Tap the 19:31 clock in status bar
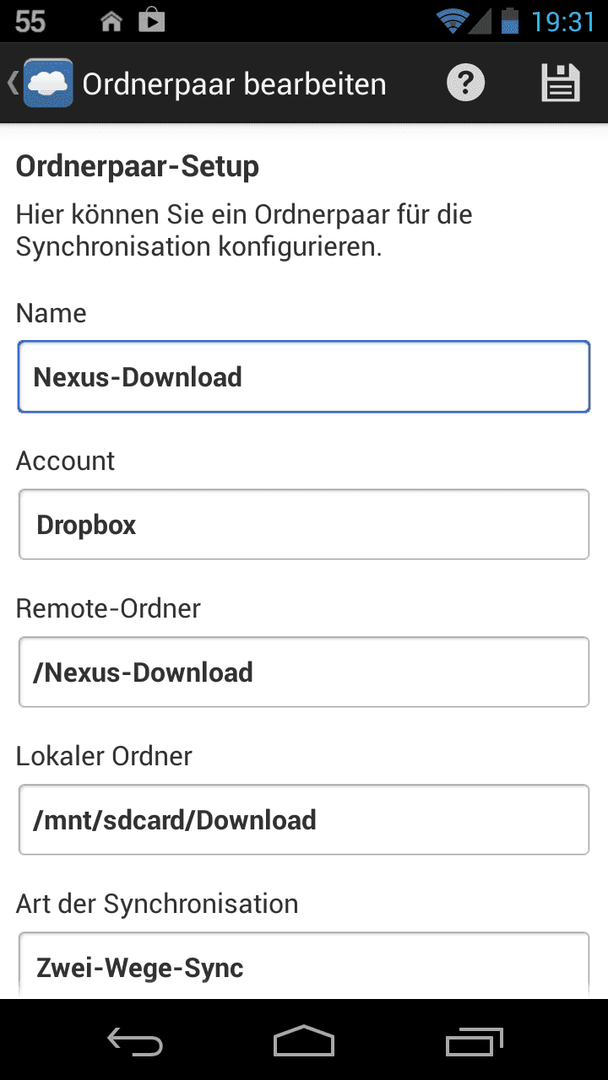The width and height of the screenshot is (608, 1080). coord(563,22)
